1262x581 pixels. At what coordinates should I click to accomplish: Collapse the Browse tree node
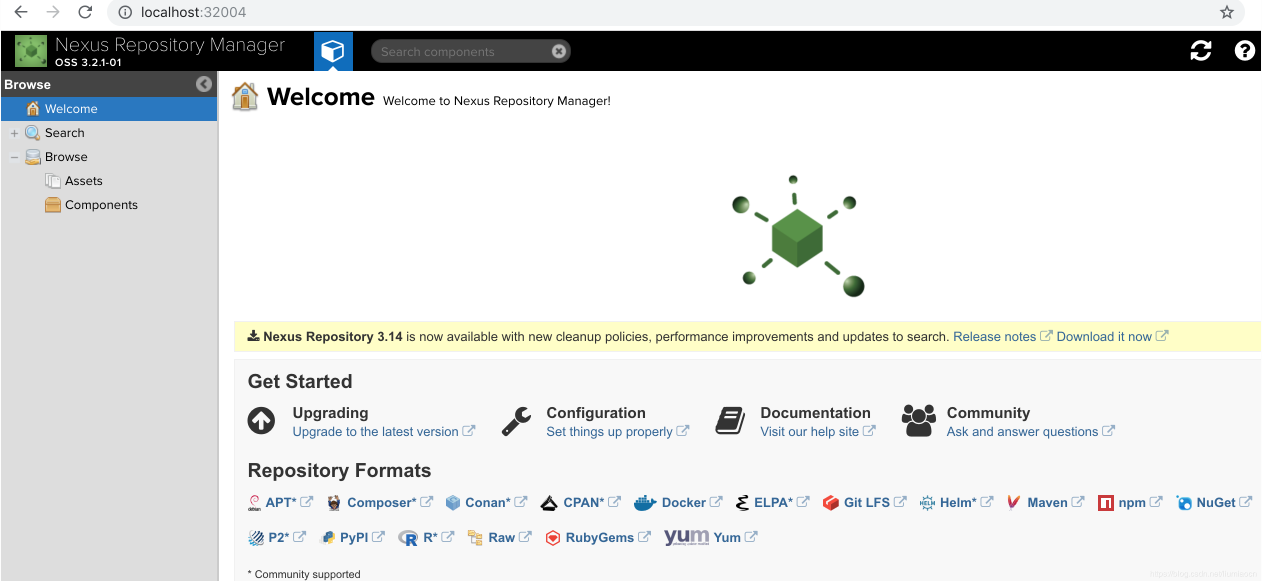14,157
